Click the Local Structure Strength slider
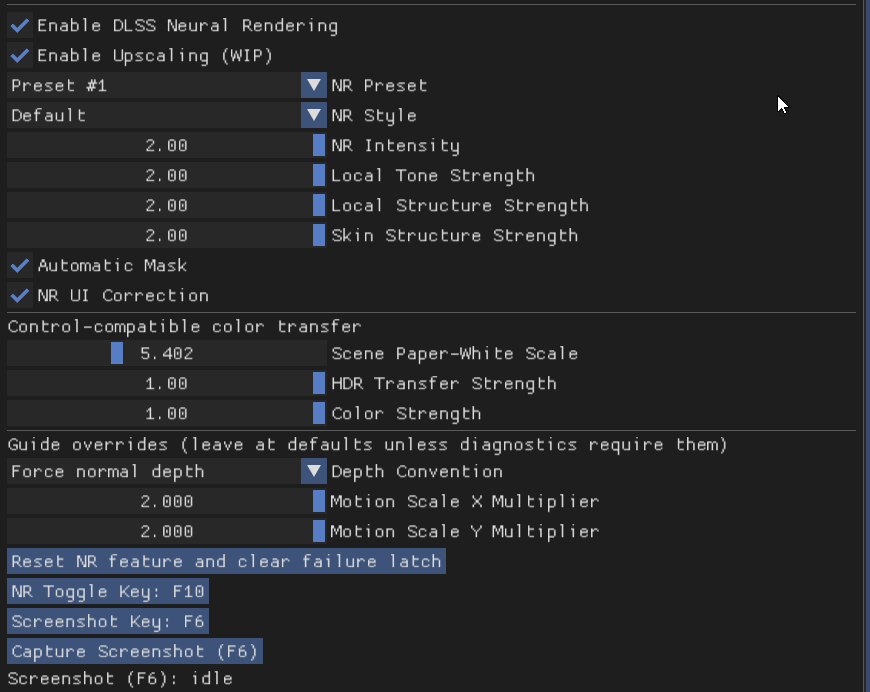This screenshot has height=692, width=870. tap(166, 205)
